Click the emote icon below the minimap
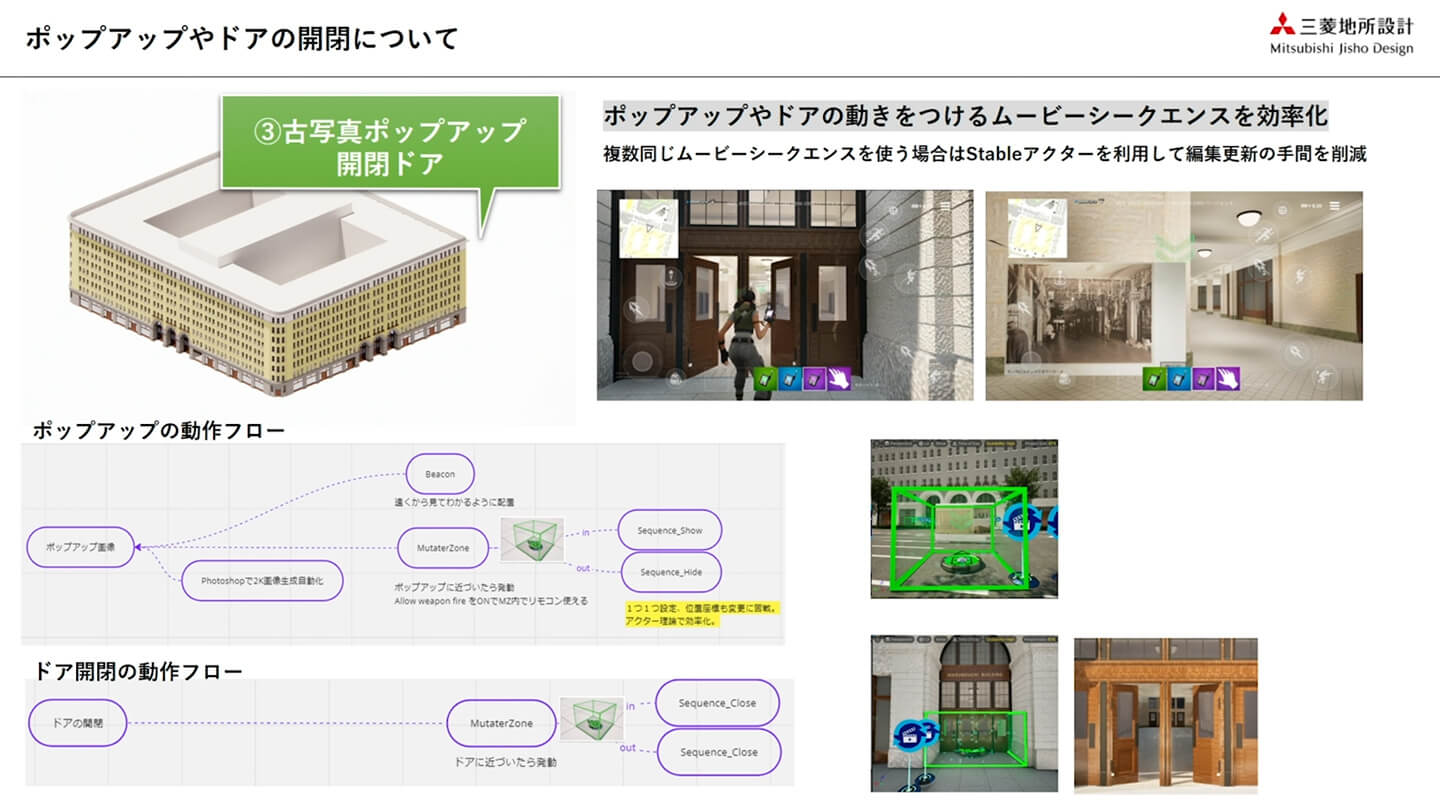1440x810 pixels. [671, 276]
